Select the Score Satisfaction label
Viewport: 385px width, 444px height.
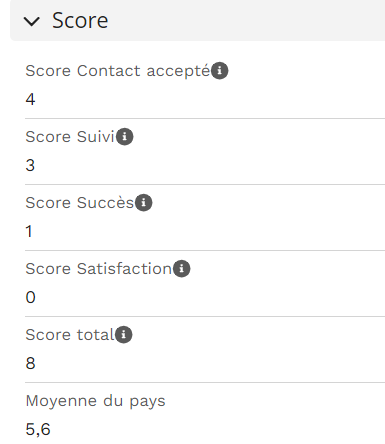[99, 269]
